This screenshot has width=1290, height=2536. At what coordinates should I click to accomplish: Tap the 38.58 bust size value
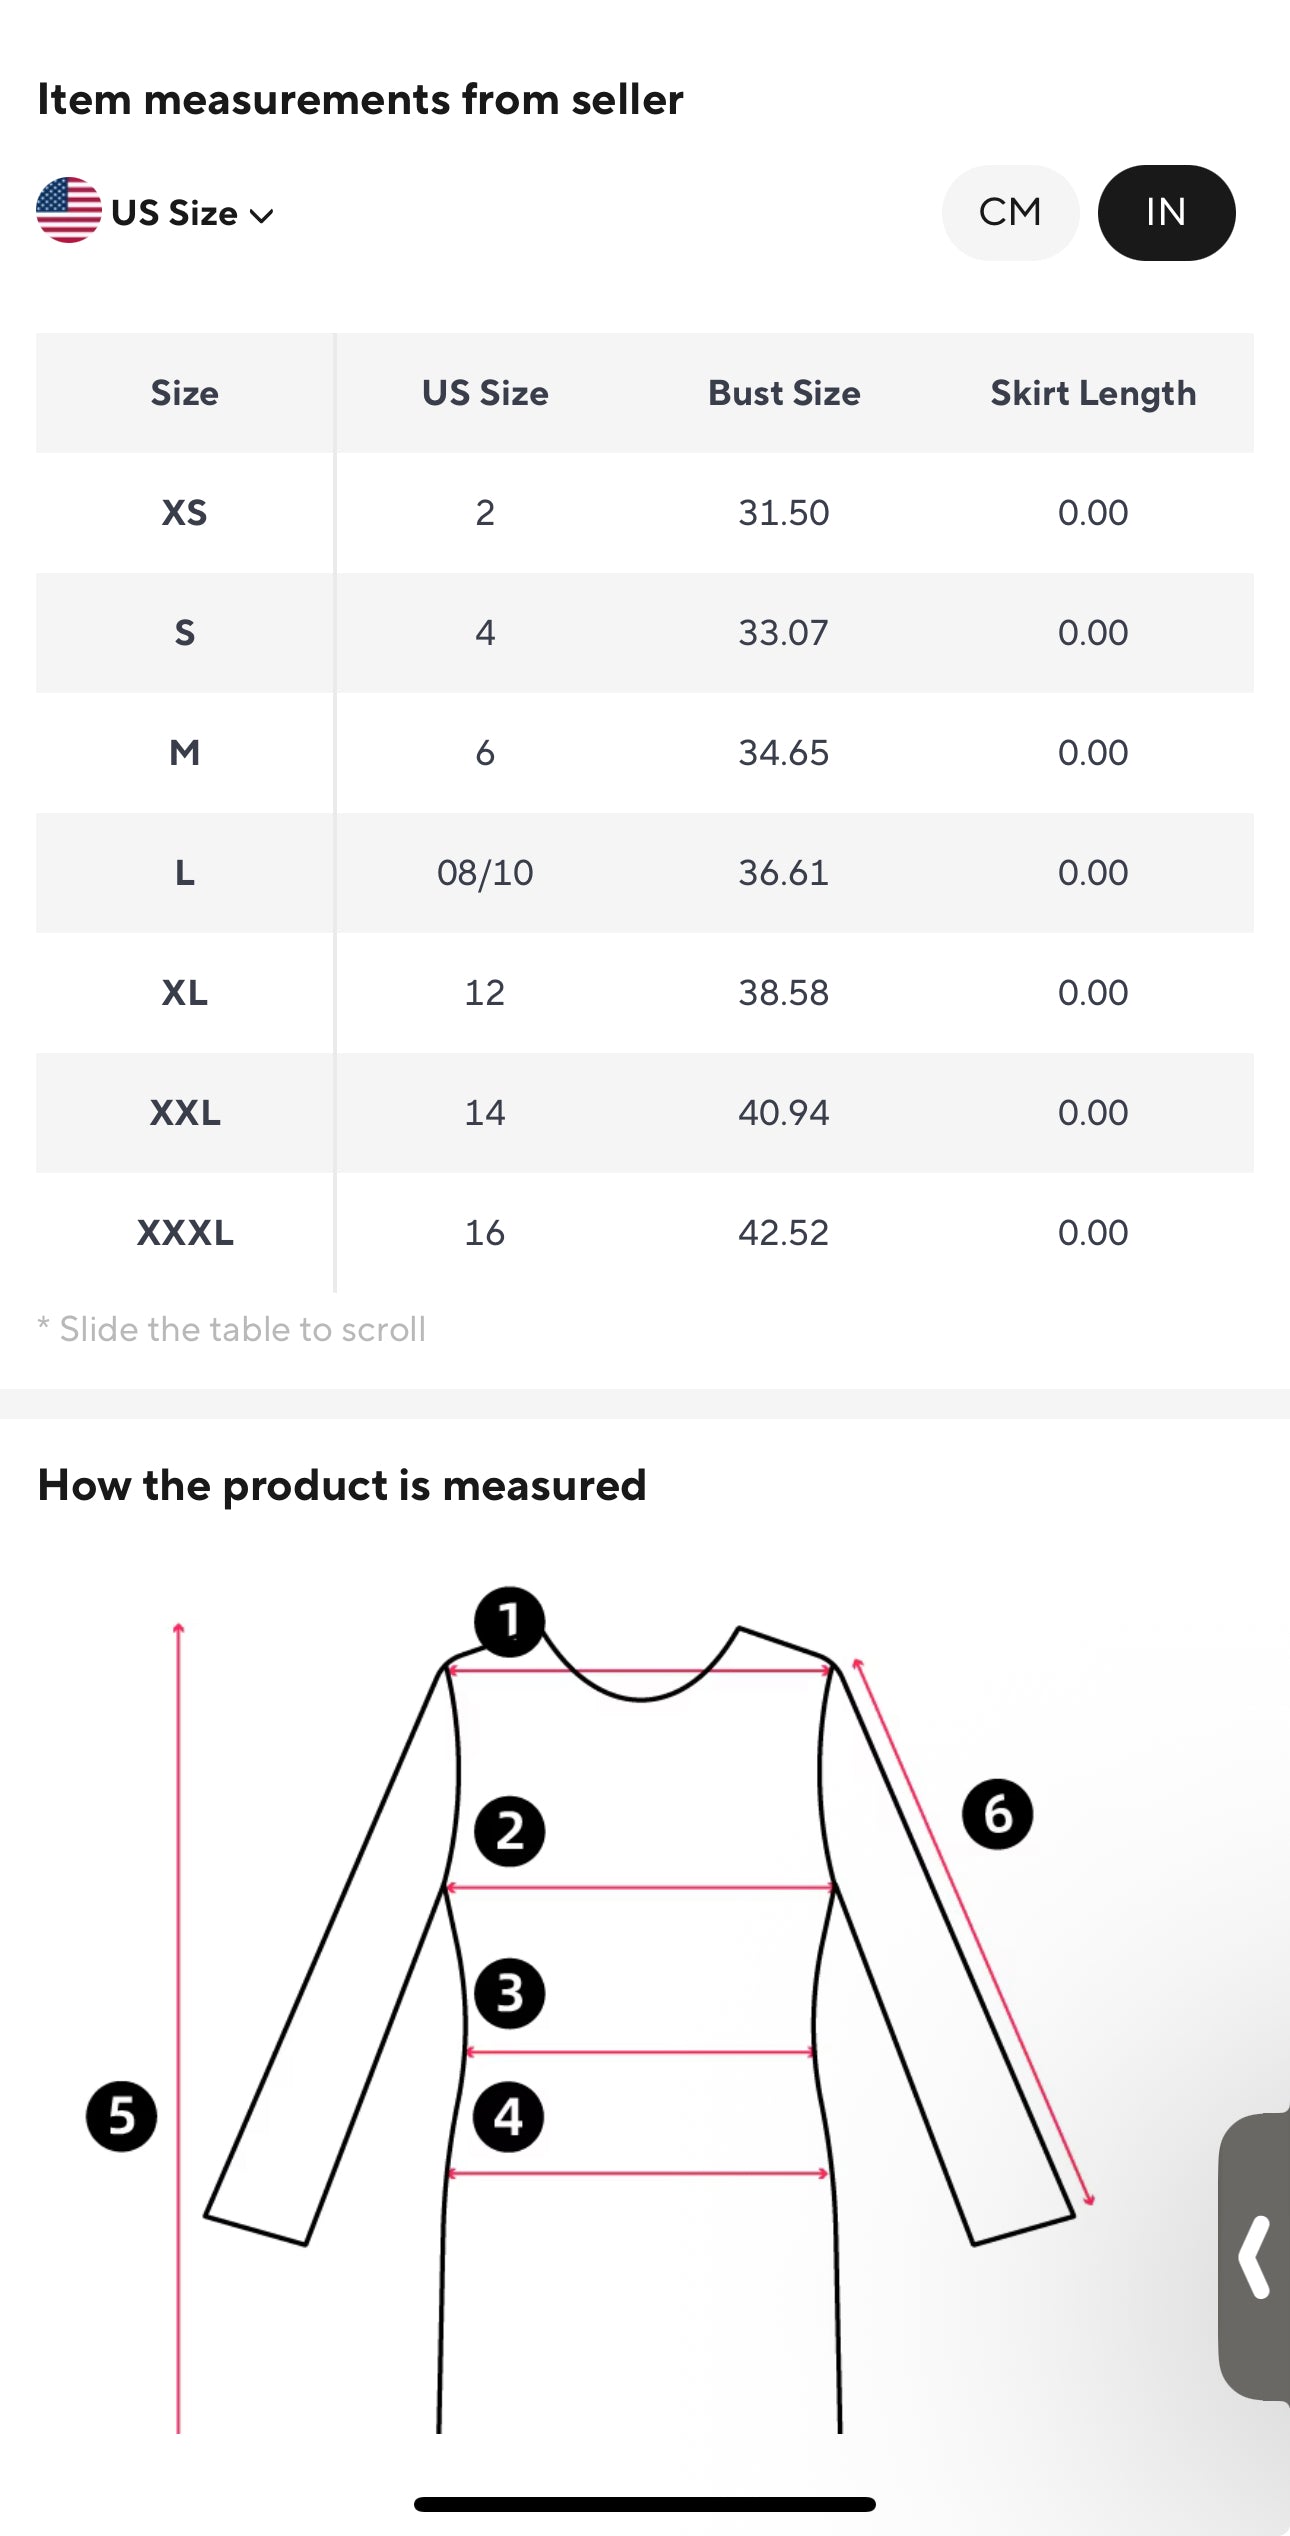[784, 993]
